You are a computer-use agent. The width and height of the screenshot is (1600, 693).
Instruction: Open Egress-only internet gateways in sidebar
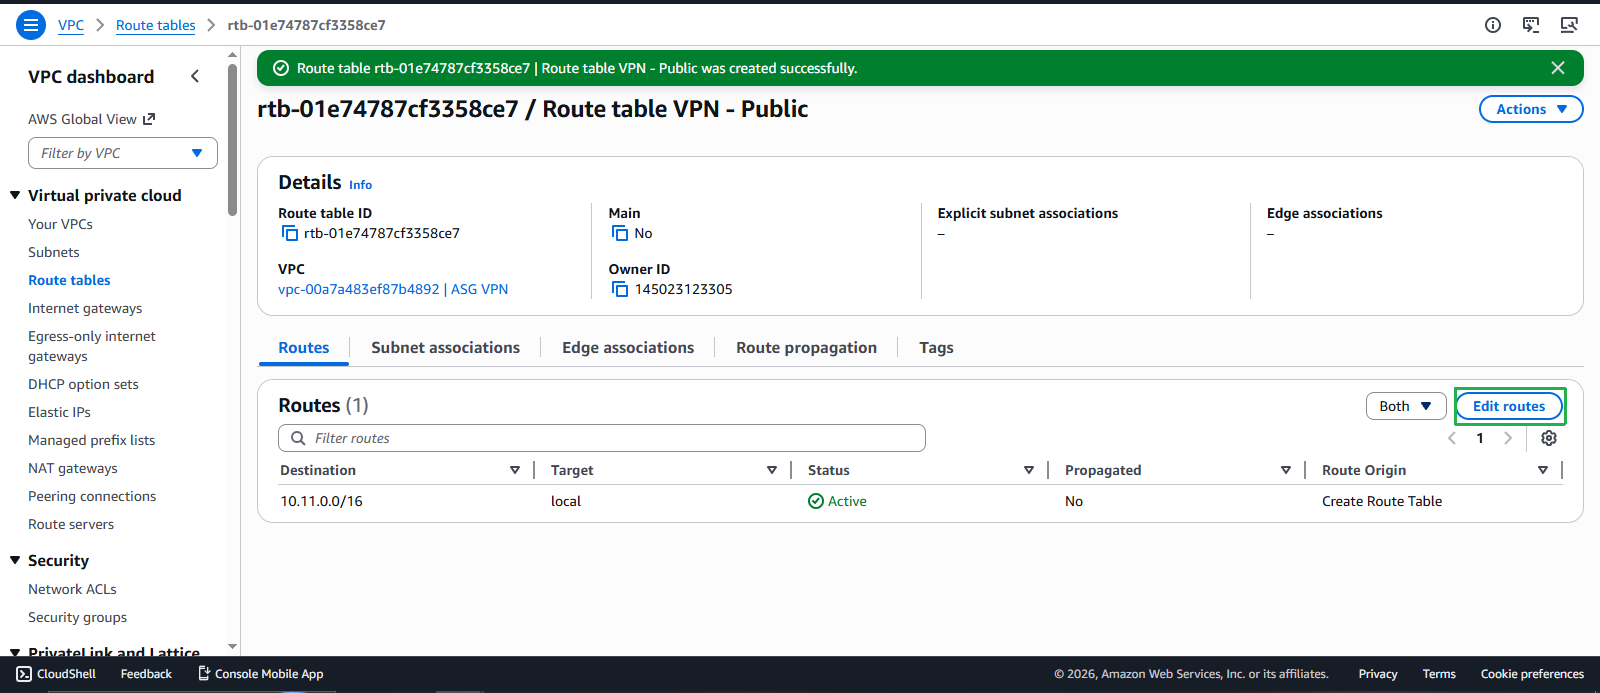(92, 346)
